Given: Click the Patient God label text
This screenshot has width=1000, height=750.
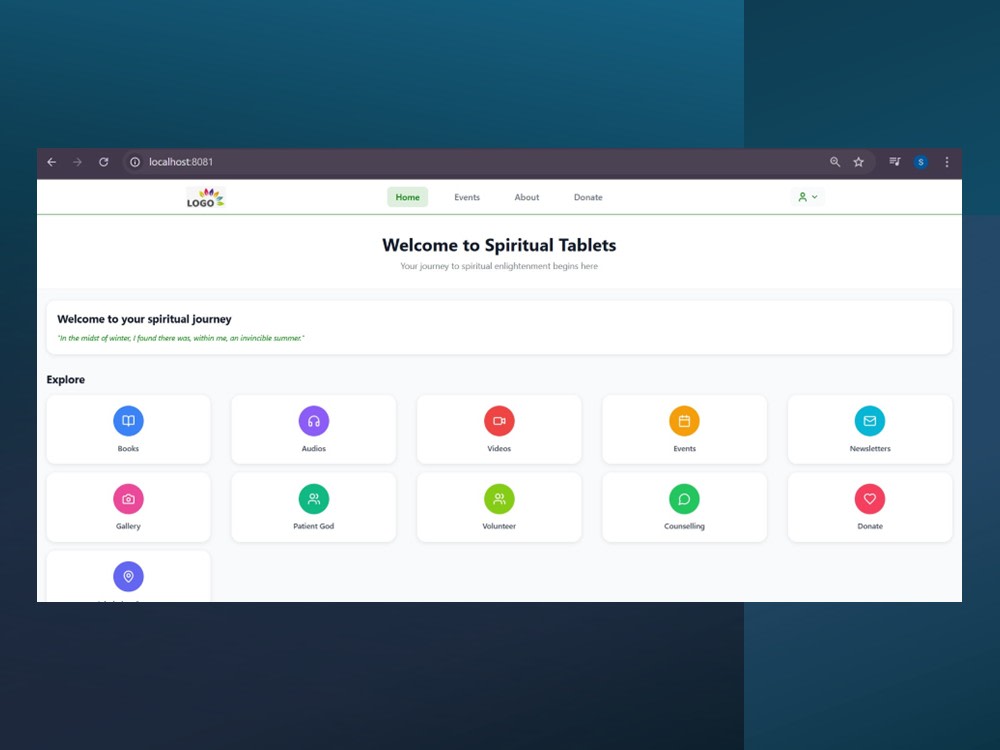Looking at the screenshot, I should coord(314,526).
